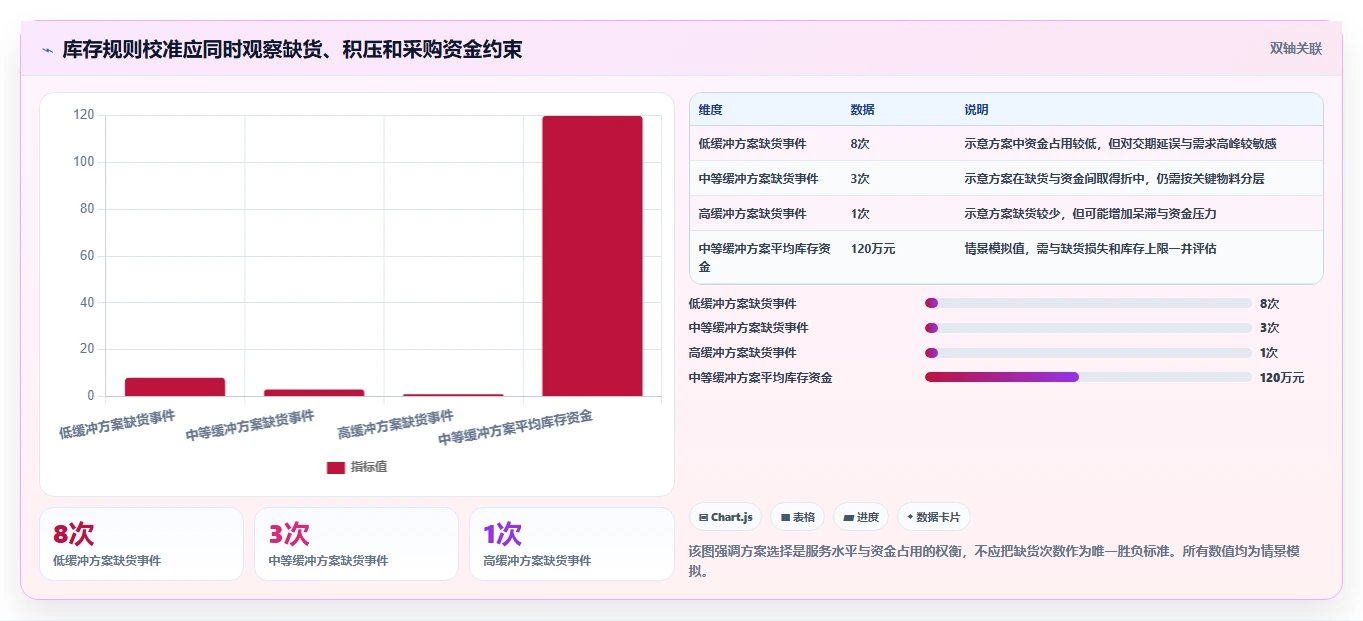Image resolution: width=1363 pixels, height=621 pixels.
Task: Click the 数据卡片 chip
Action: point(933,517)
